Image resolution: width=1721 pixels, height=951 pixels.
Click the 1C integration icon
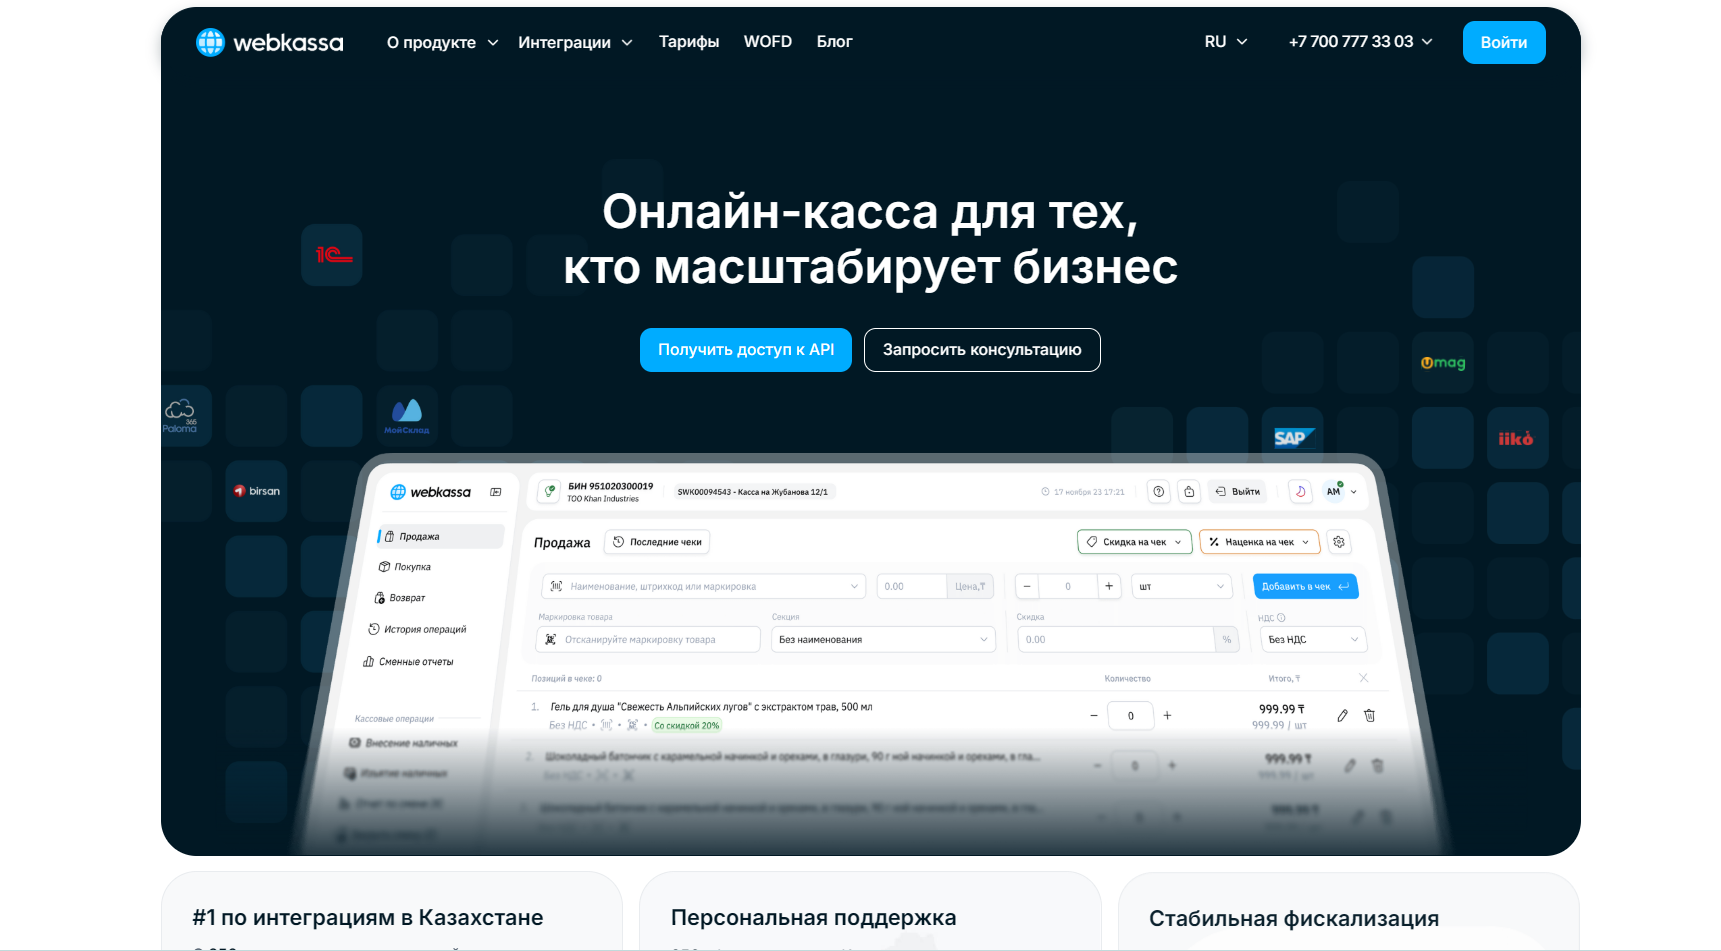pyautogui.click(x=332, y=255)
